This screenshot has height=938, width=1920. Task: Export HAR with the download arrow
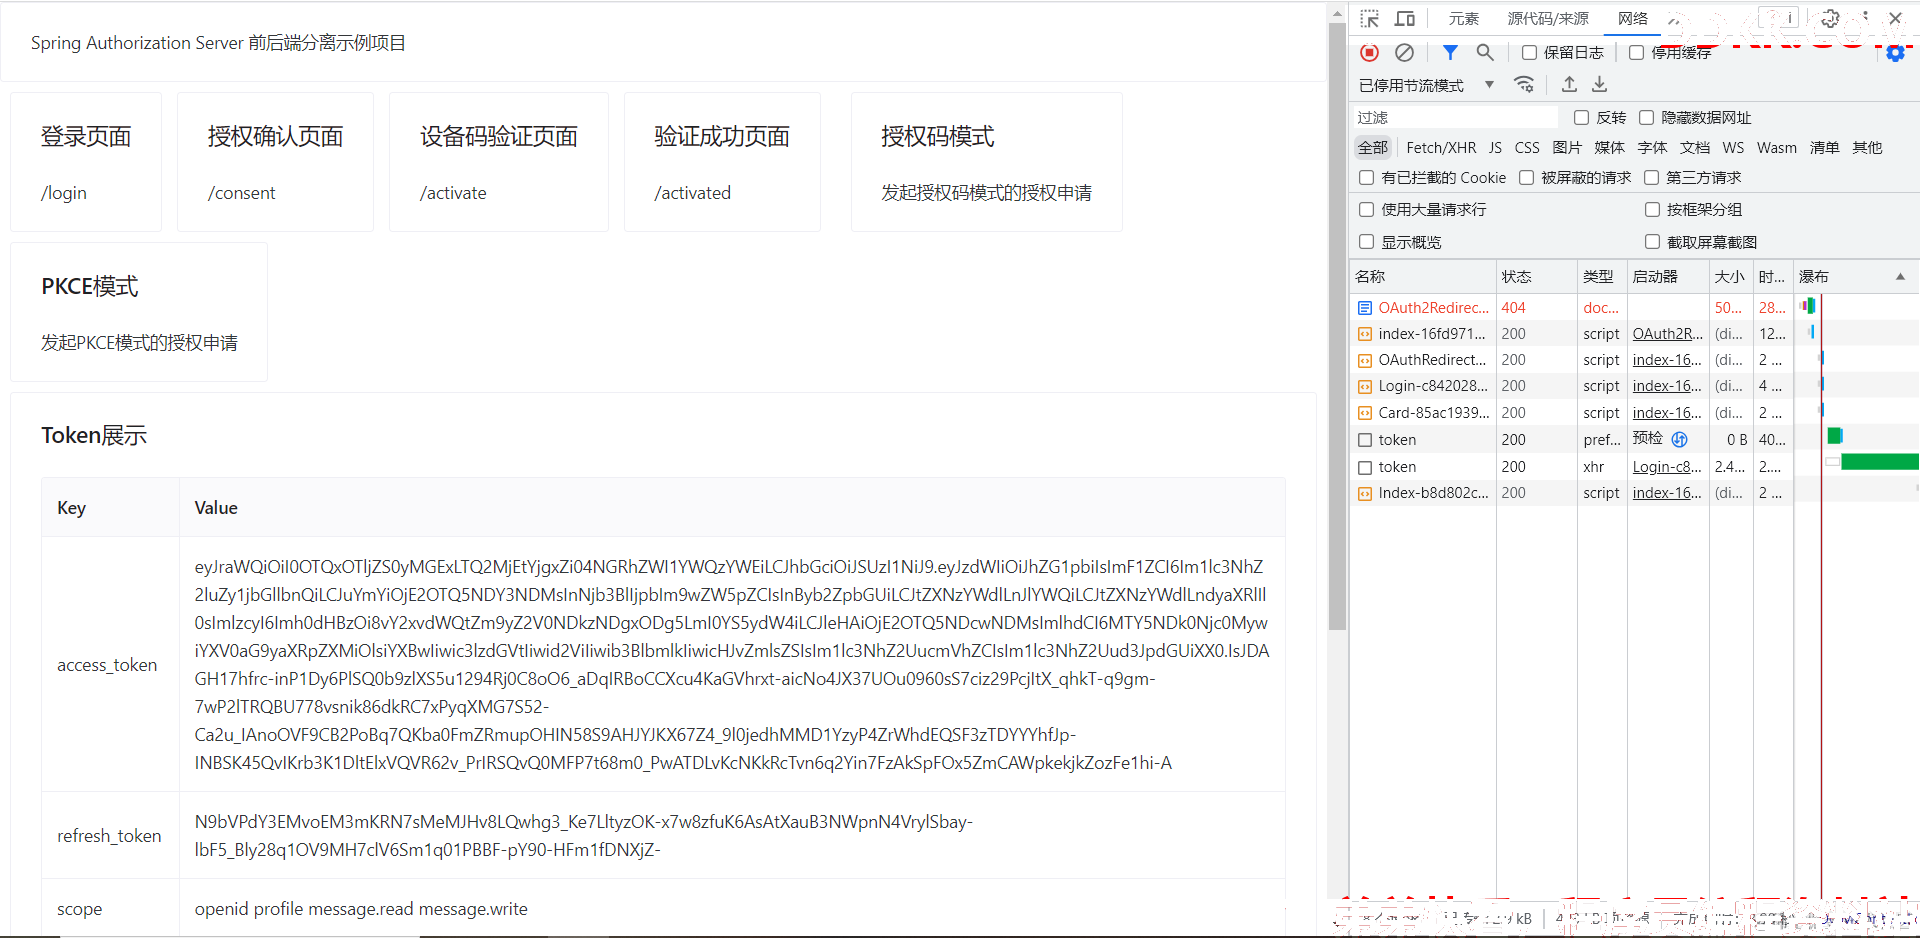pos(1600,85)
